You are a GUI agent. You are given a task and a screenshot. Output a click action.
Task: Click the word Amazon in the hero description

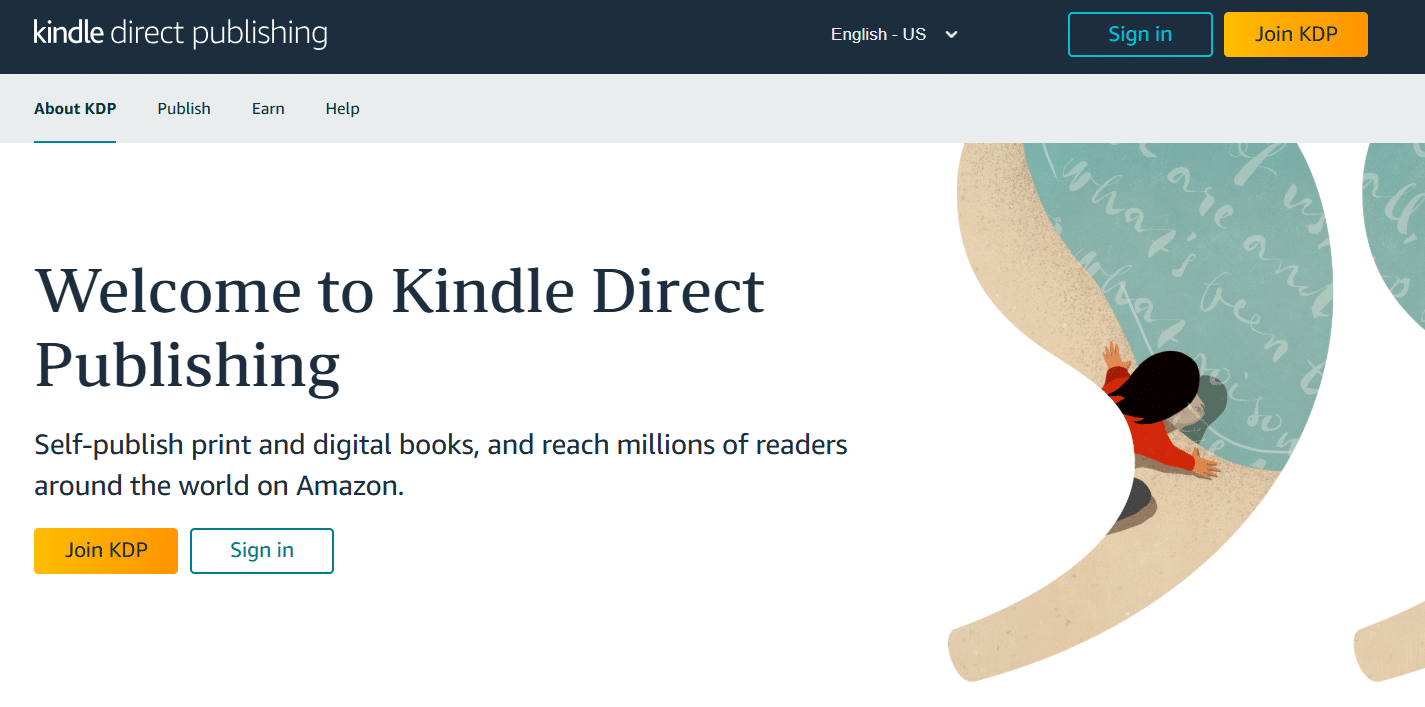[x=350, y=486]
